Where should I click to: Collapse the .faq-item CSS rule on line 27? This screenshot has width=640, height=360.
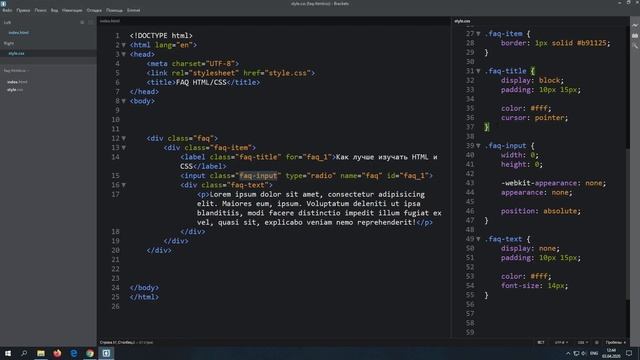(478, 34)
